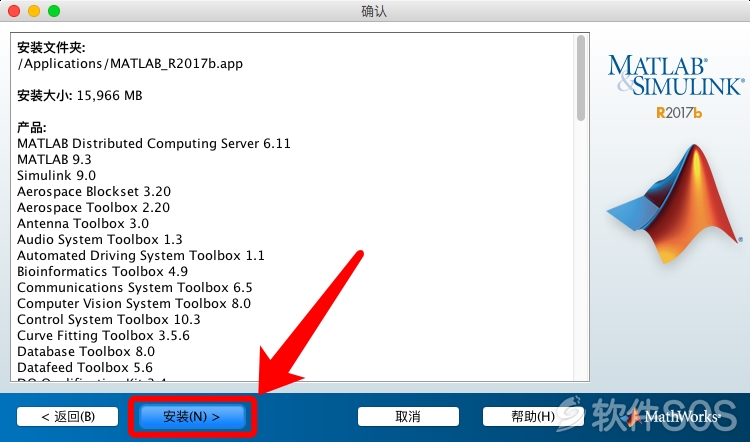The height and width of the screenshot is (442, 750).
Task: Click the 确认 window title
Action: pyautogui.click(x=374, y=11)
